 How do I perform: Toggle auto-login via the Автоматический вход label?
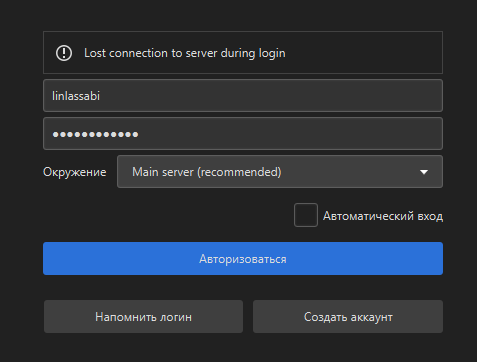pyautogui.click(x=383, y=216)
